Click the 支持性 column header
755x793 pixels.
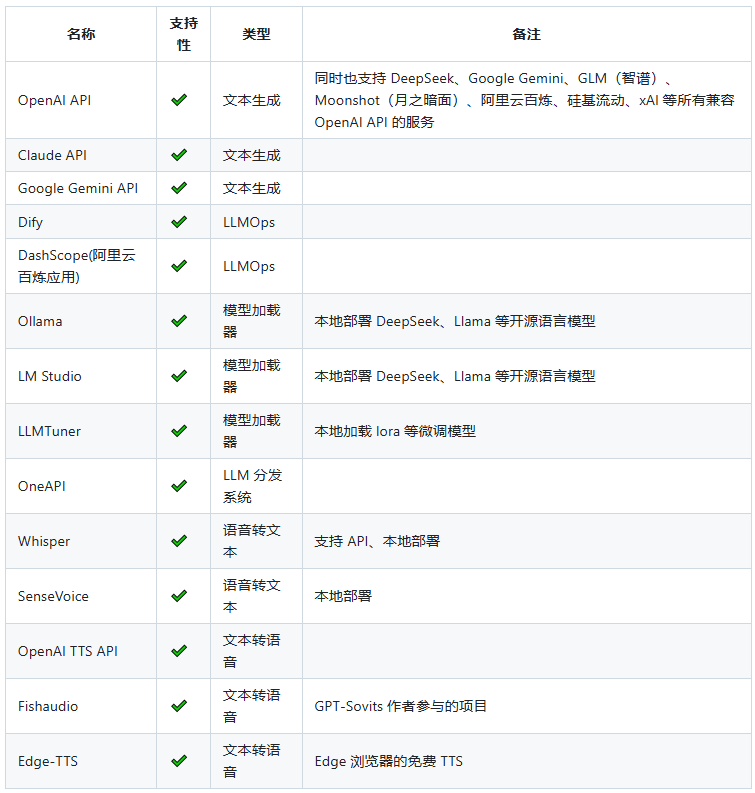coord(184,34)
